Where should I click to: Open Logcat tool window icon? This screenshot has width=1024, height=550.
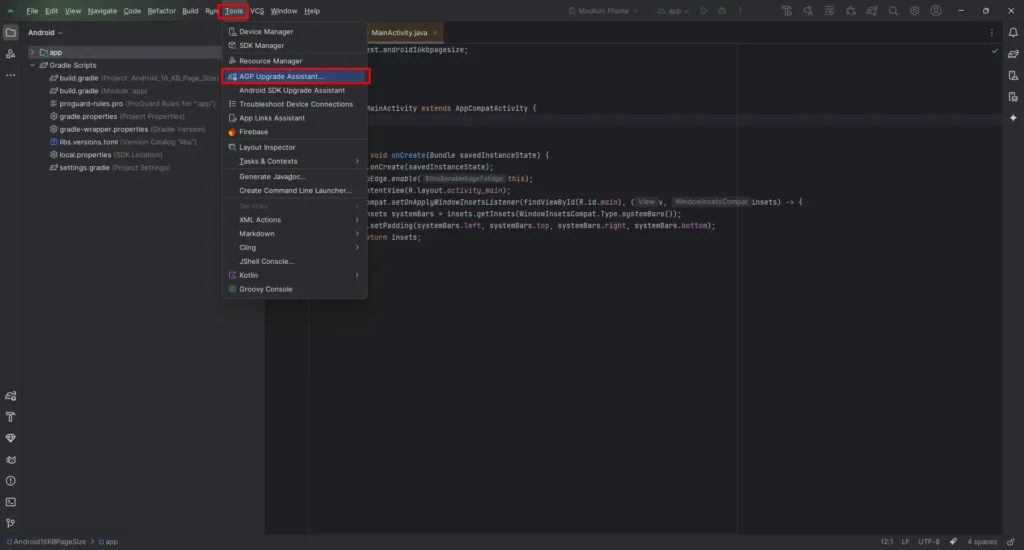[x=10, y=460]
